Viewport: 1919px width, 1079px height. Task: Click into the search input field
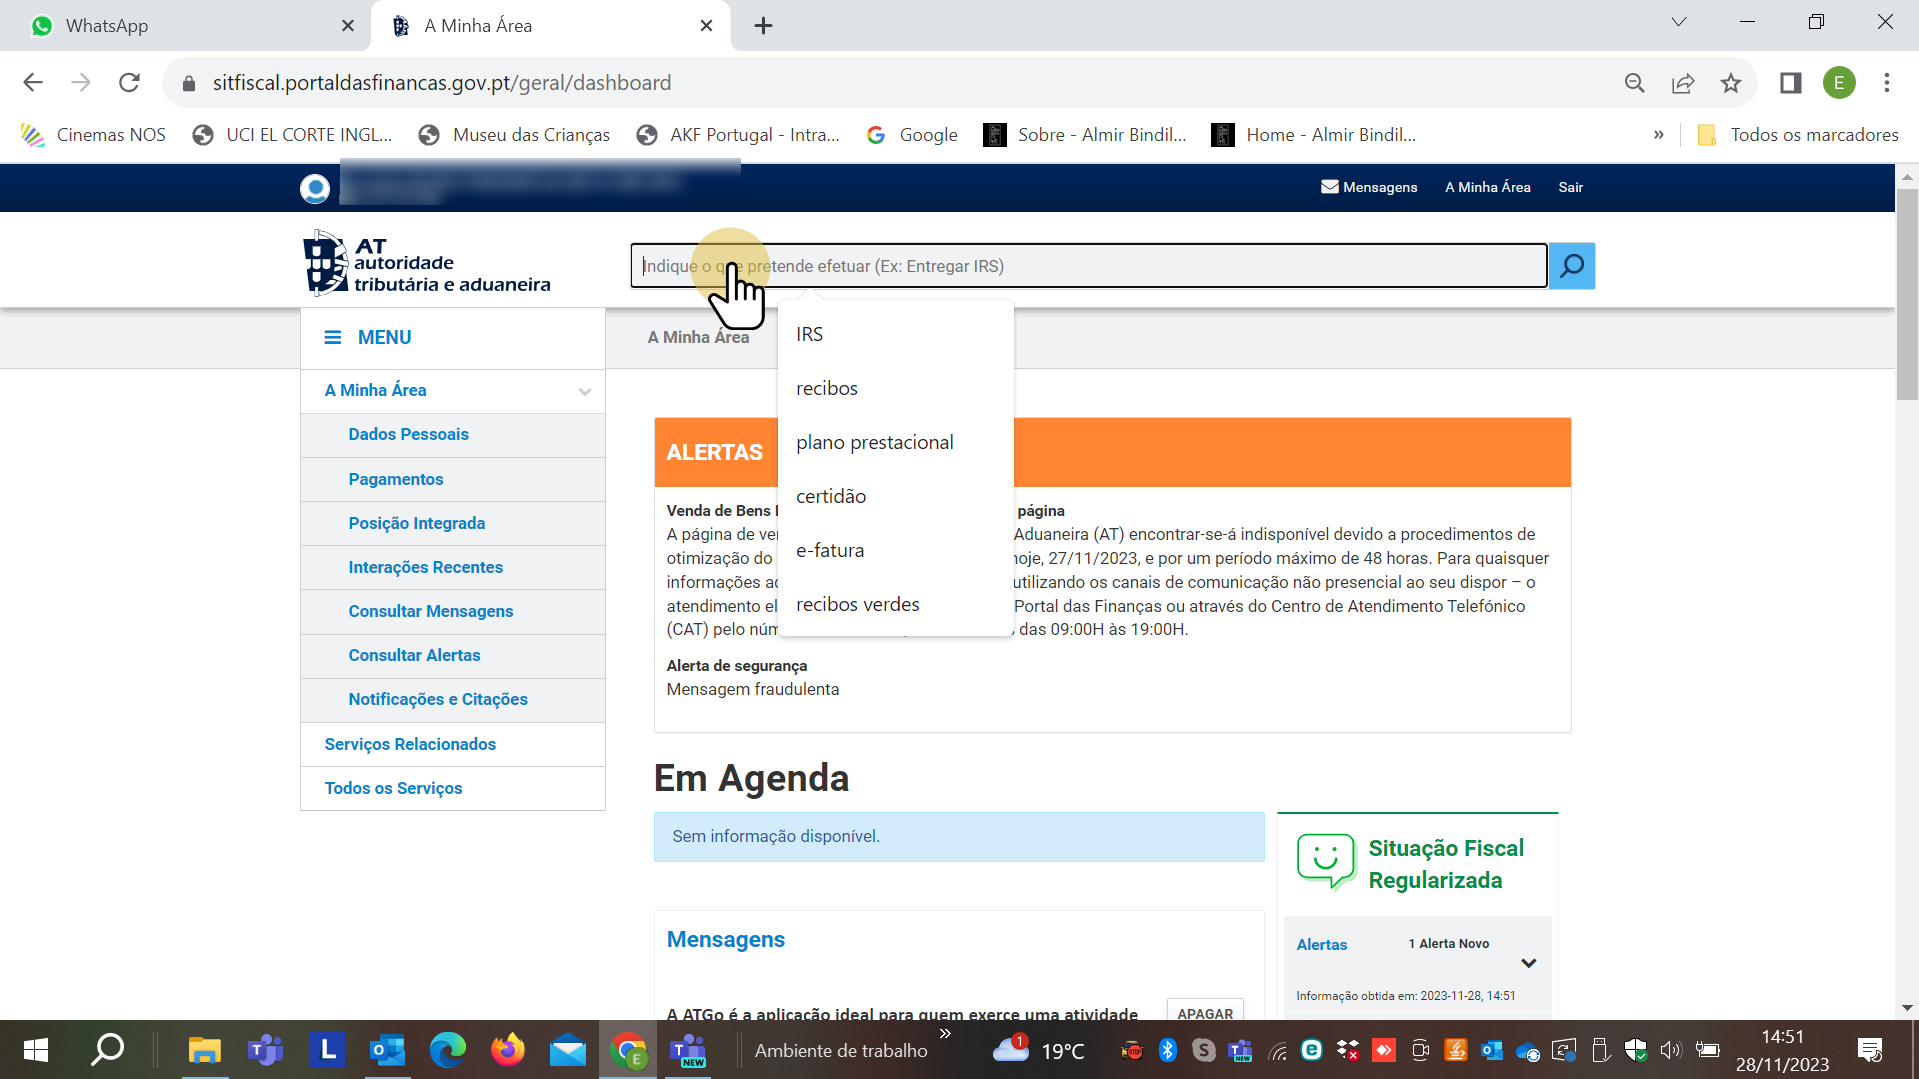tap(1088, 266)
